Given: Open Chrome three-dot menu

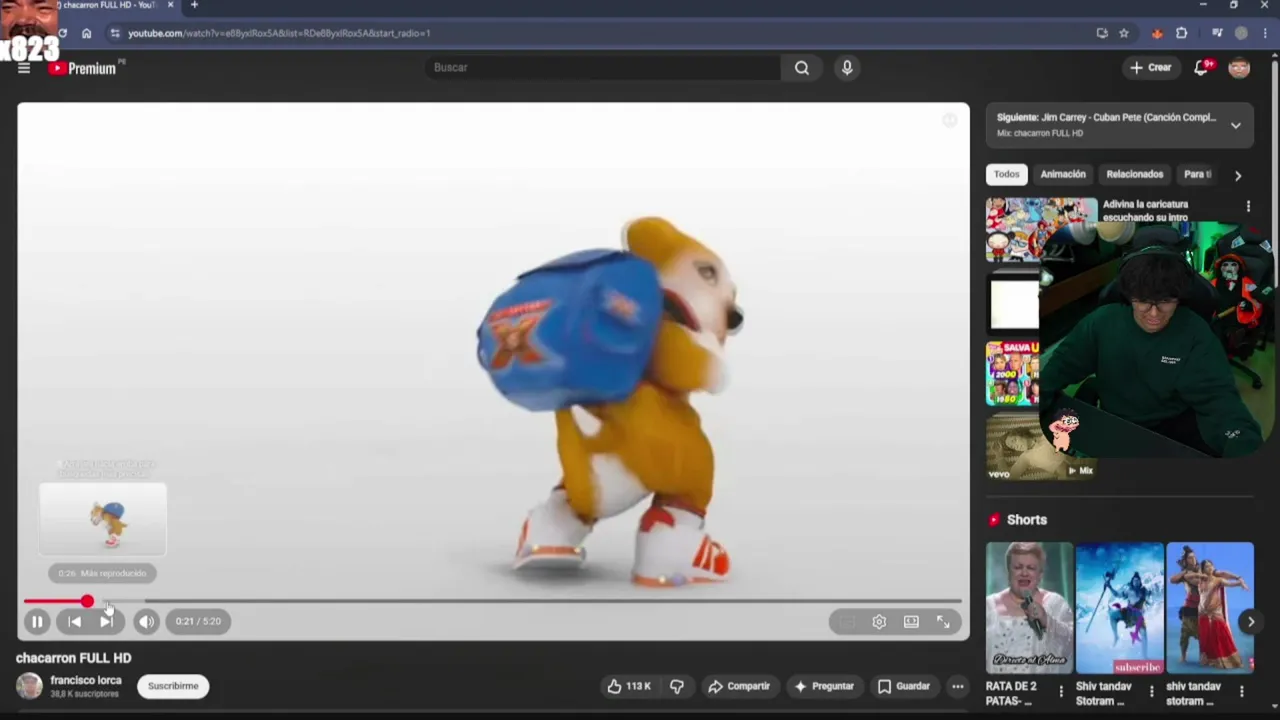Looking at the screenshot, I should 1265,33.
